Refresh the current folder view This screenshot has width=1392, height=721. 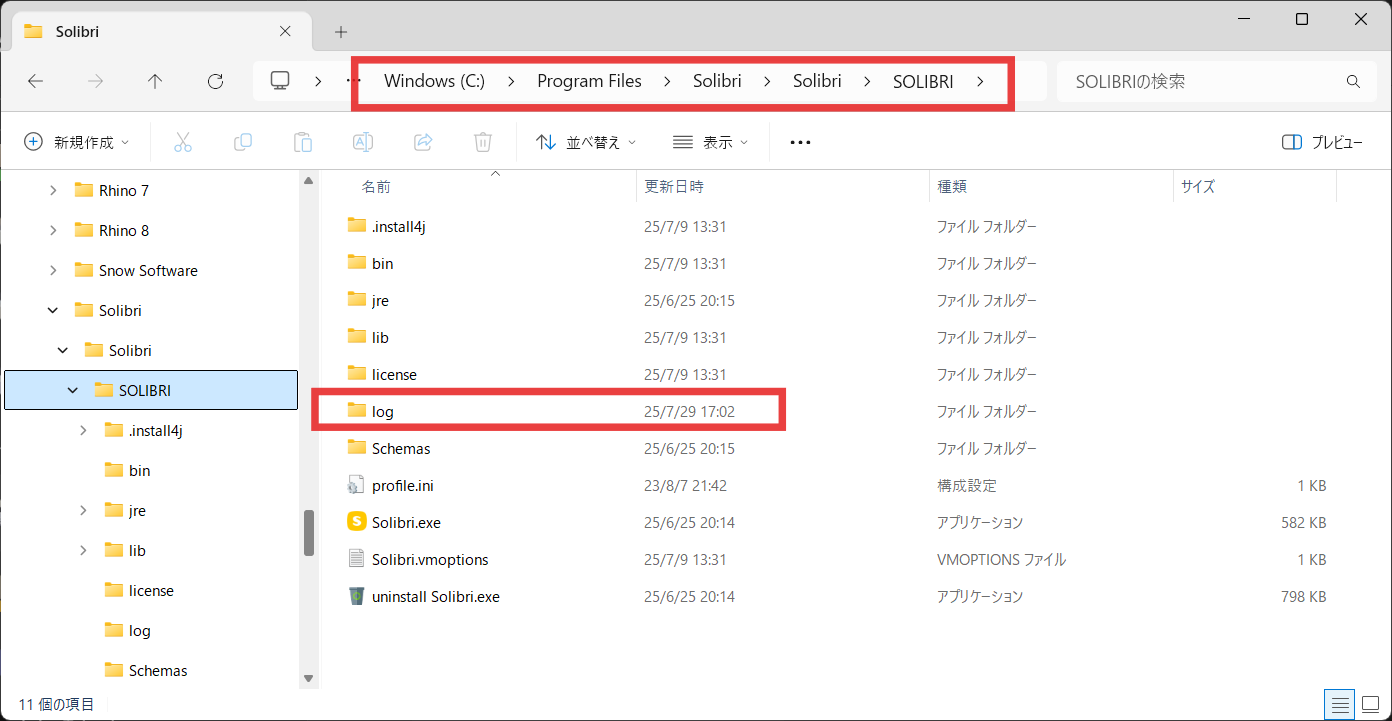pyautogui.click(x=215, y=82)
